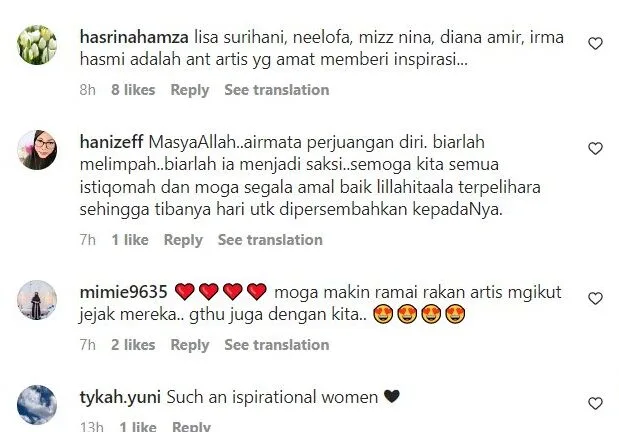Open tykah.yuni username link
The width and height of the screenshot is (619, 432).
coord(120,397)
